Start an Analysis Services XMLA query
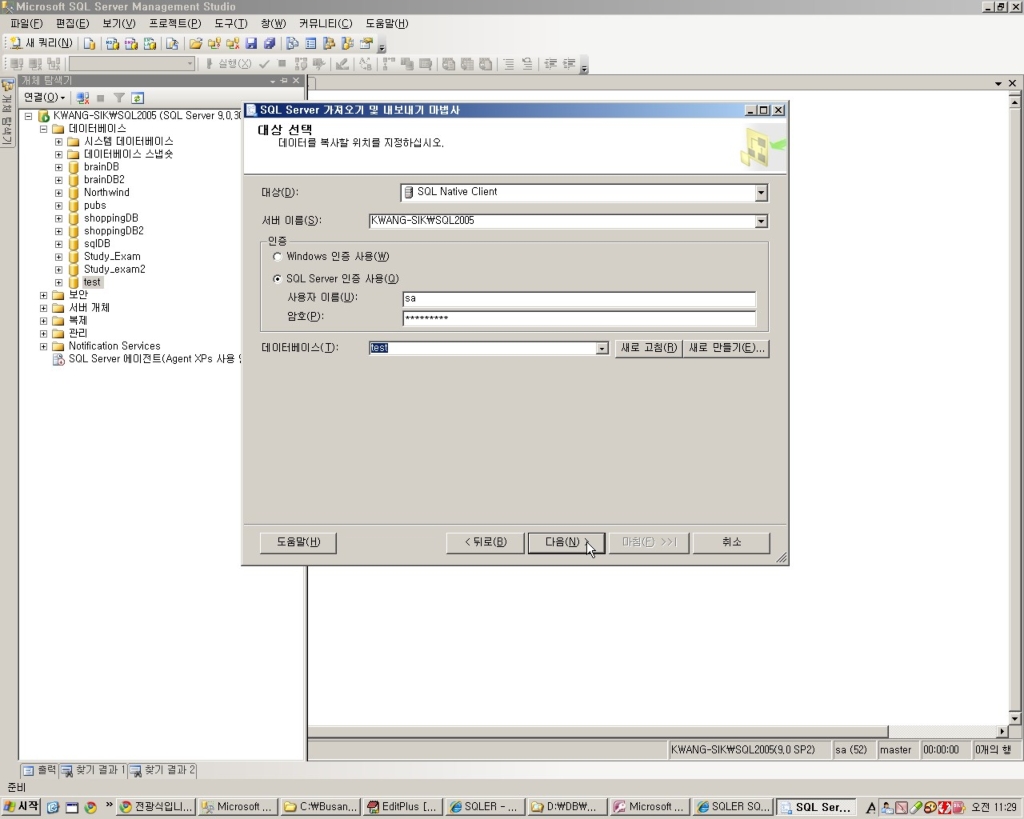The height and width of the screenshot is (819, 1024). point(150,44)
